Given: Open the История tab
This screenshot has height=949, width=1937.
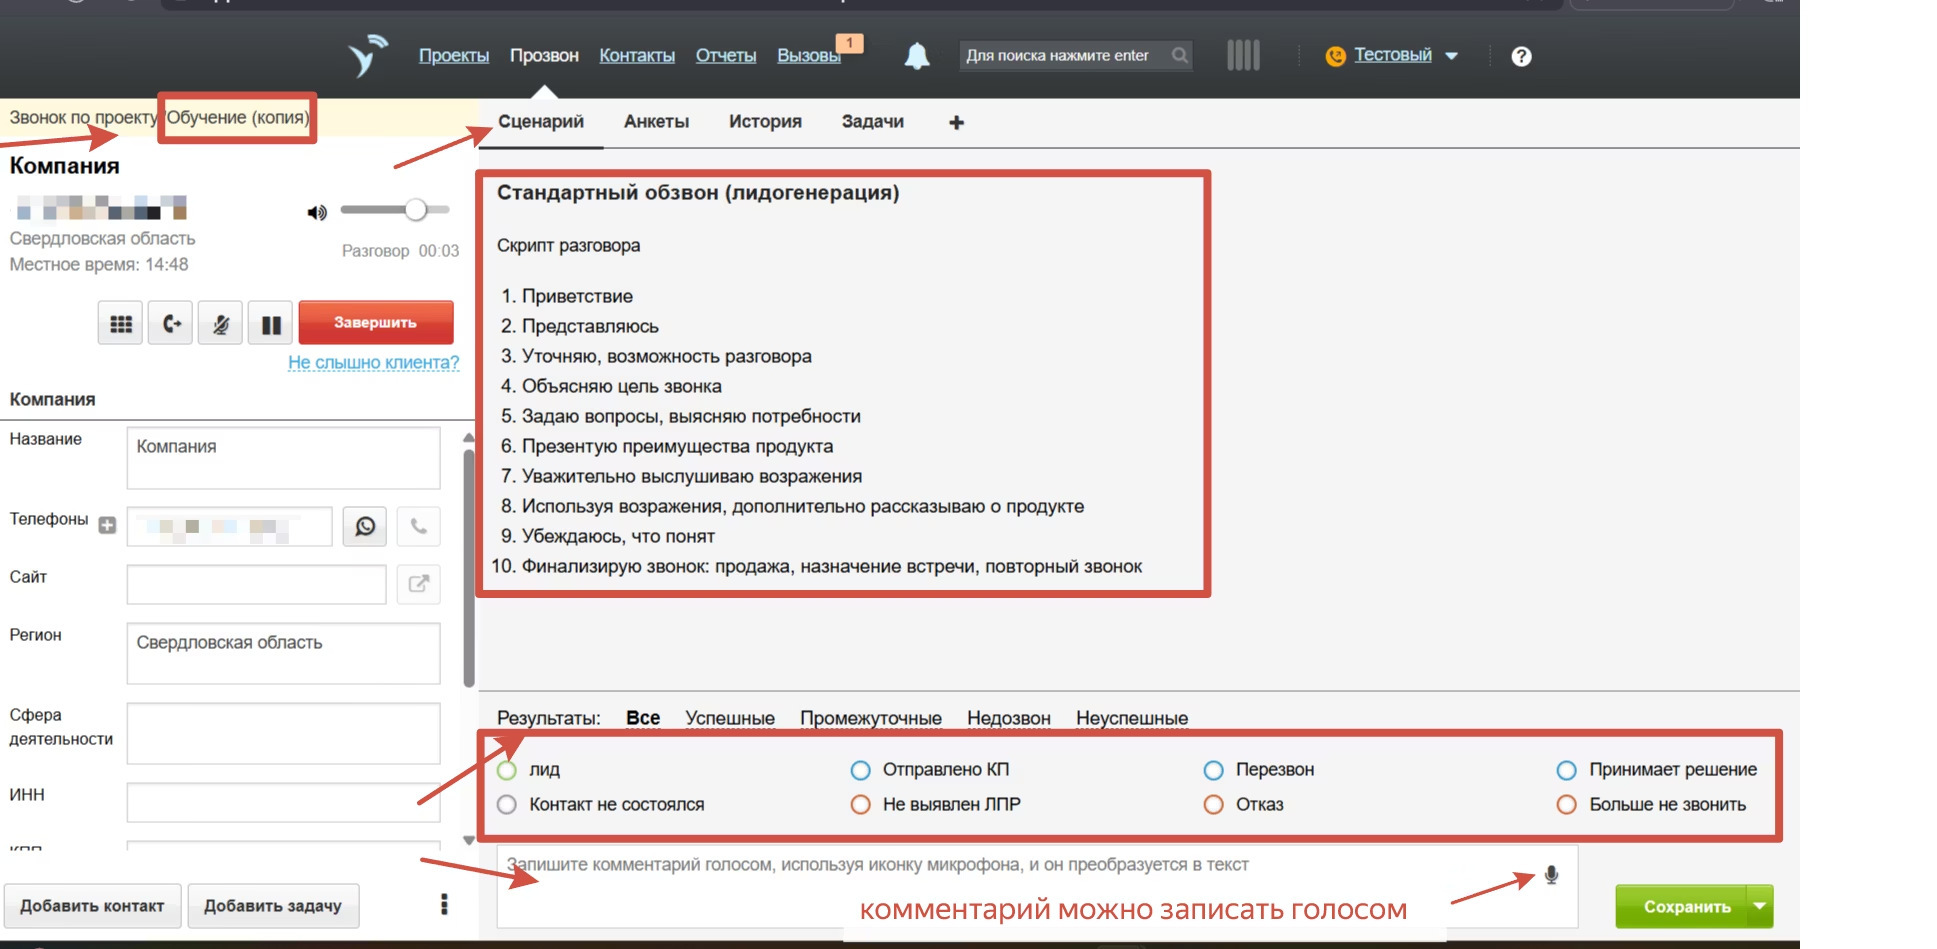Looking at the screenshot, I should tap(765, 121).
